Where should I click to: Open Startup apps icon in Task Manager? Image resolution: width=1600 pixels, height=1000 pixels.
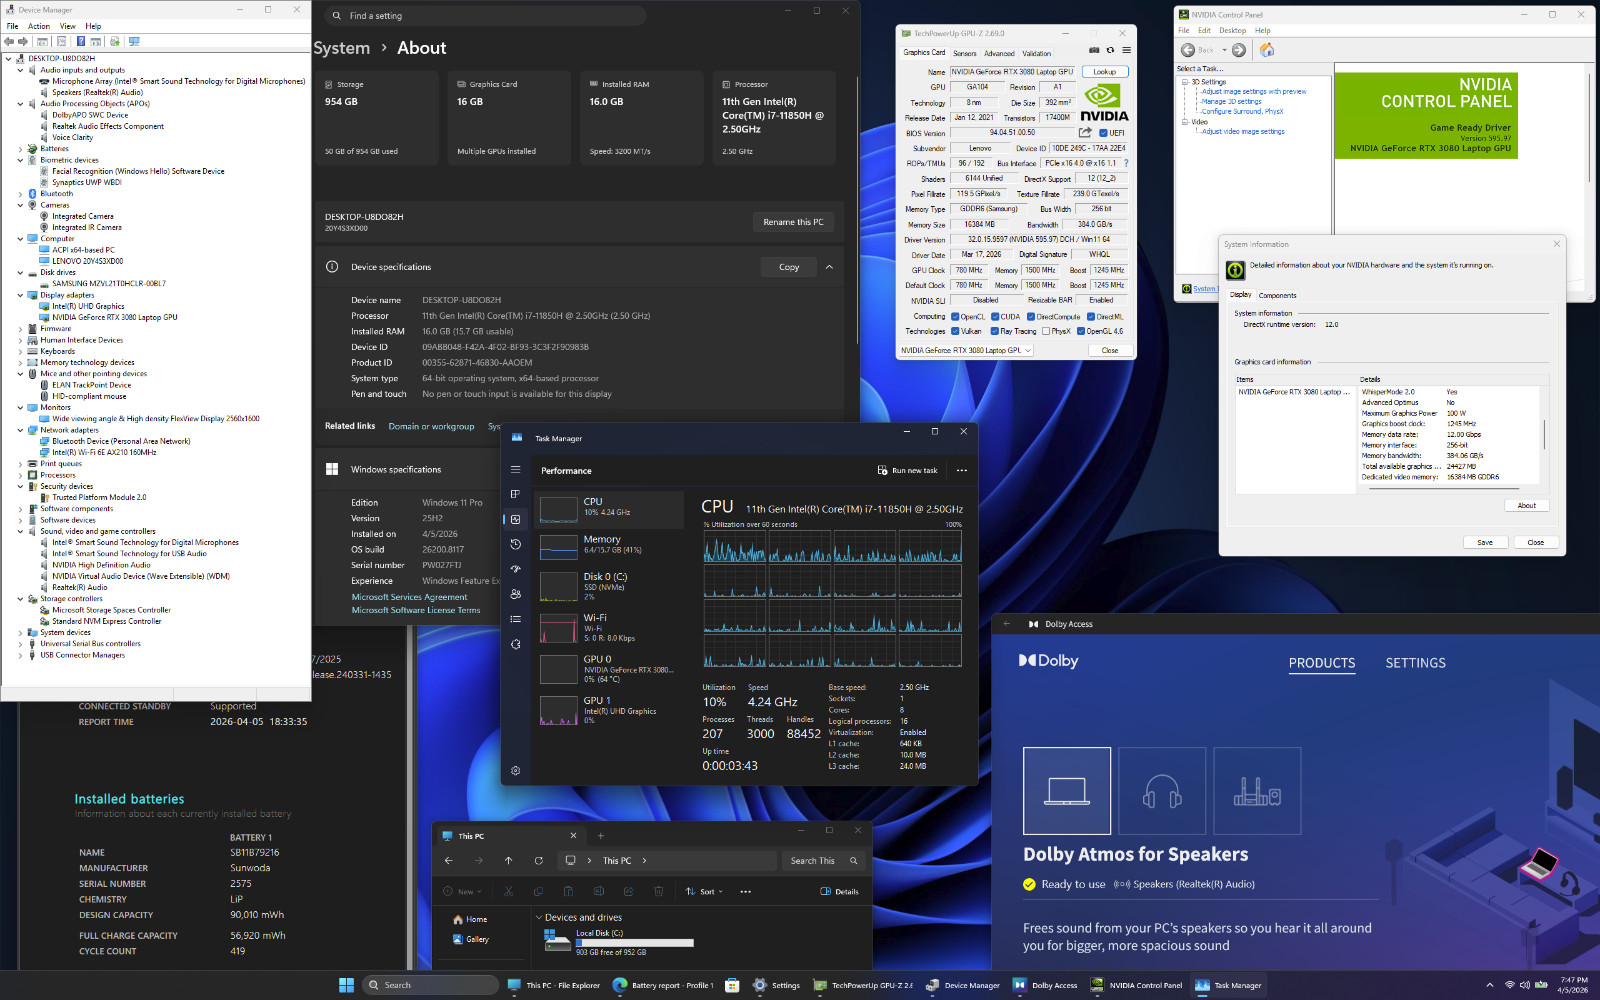point(516,569)
